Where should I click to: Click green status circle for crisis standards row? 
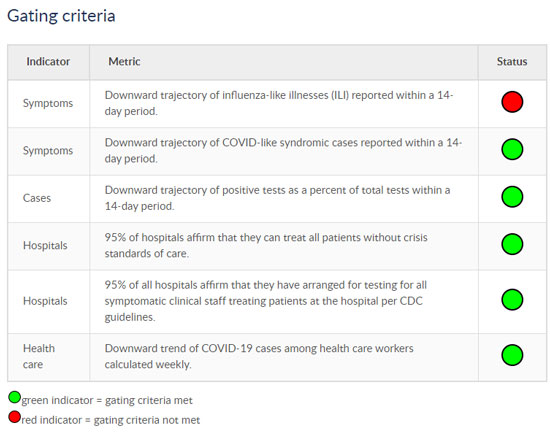click(x=512, y=244)
